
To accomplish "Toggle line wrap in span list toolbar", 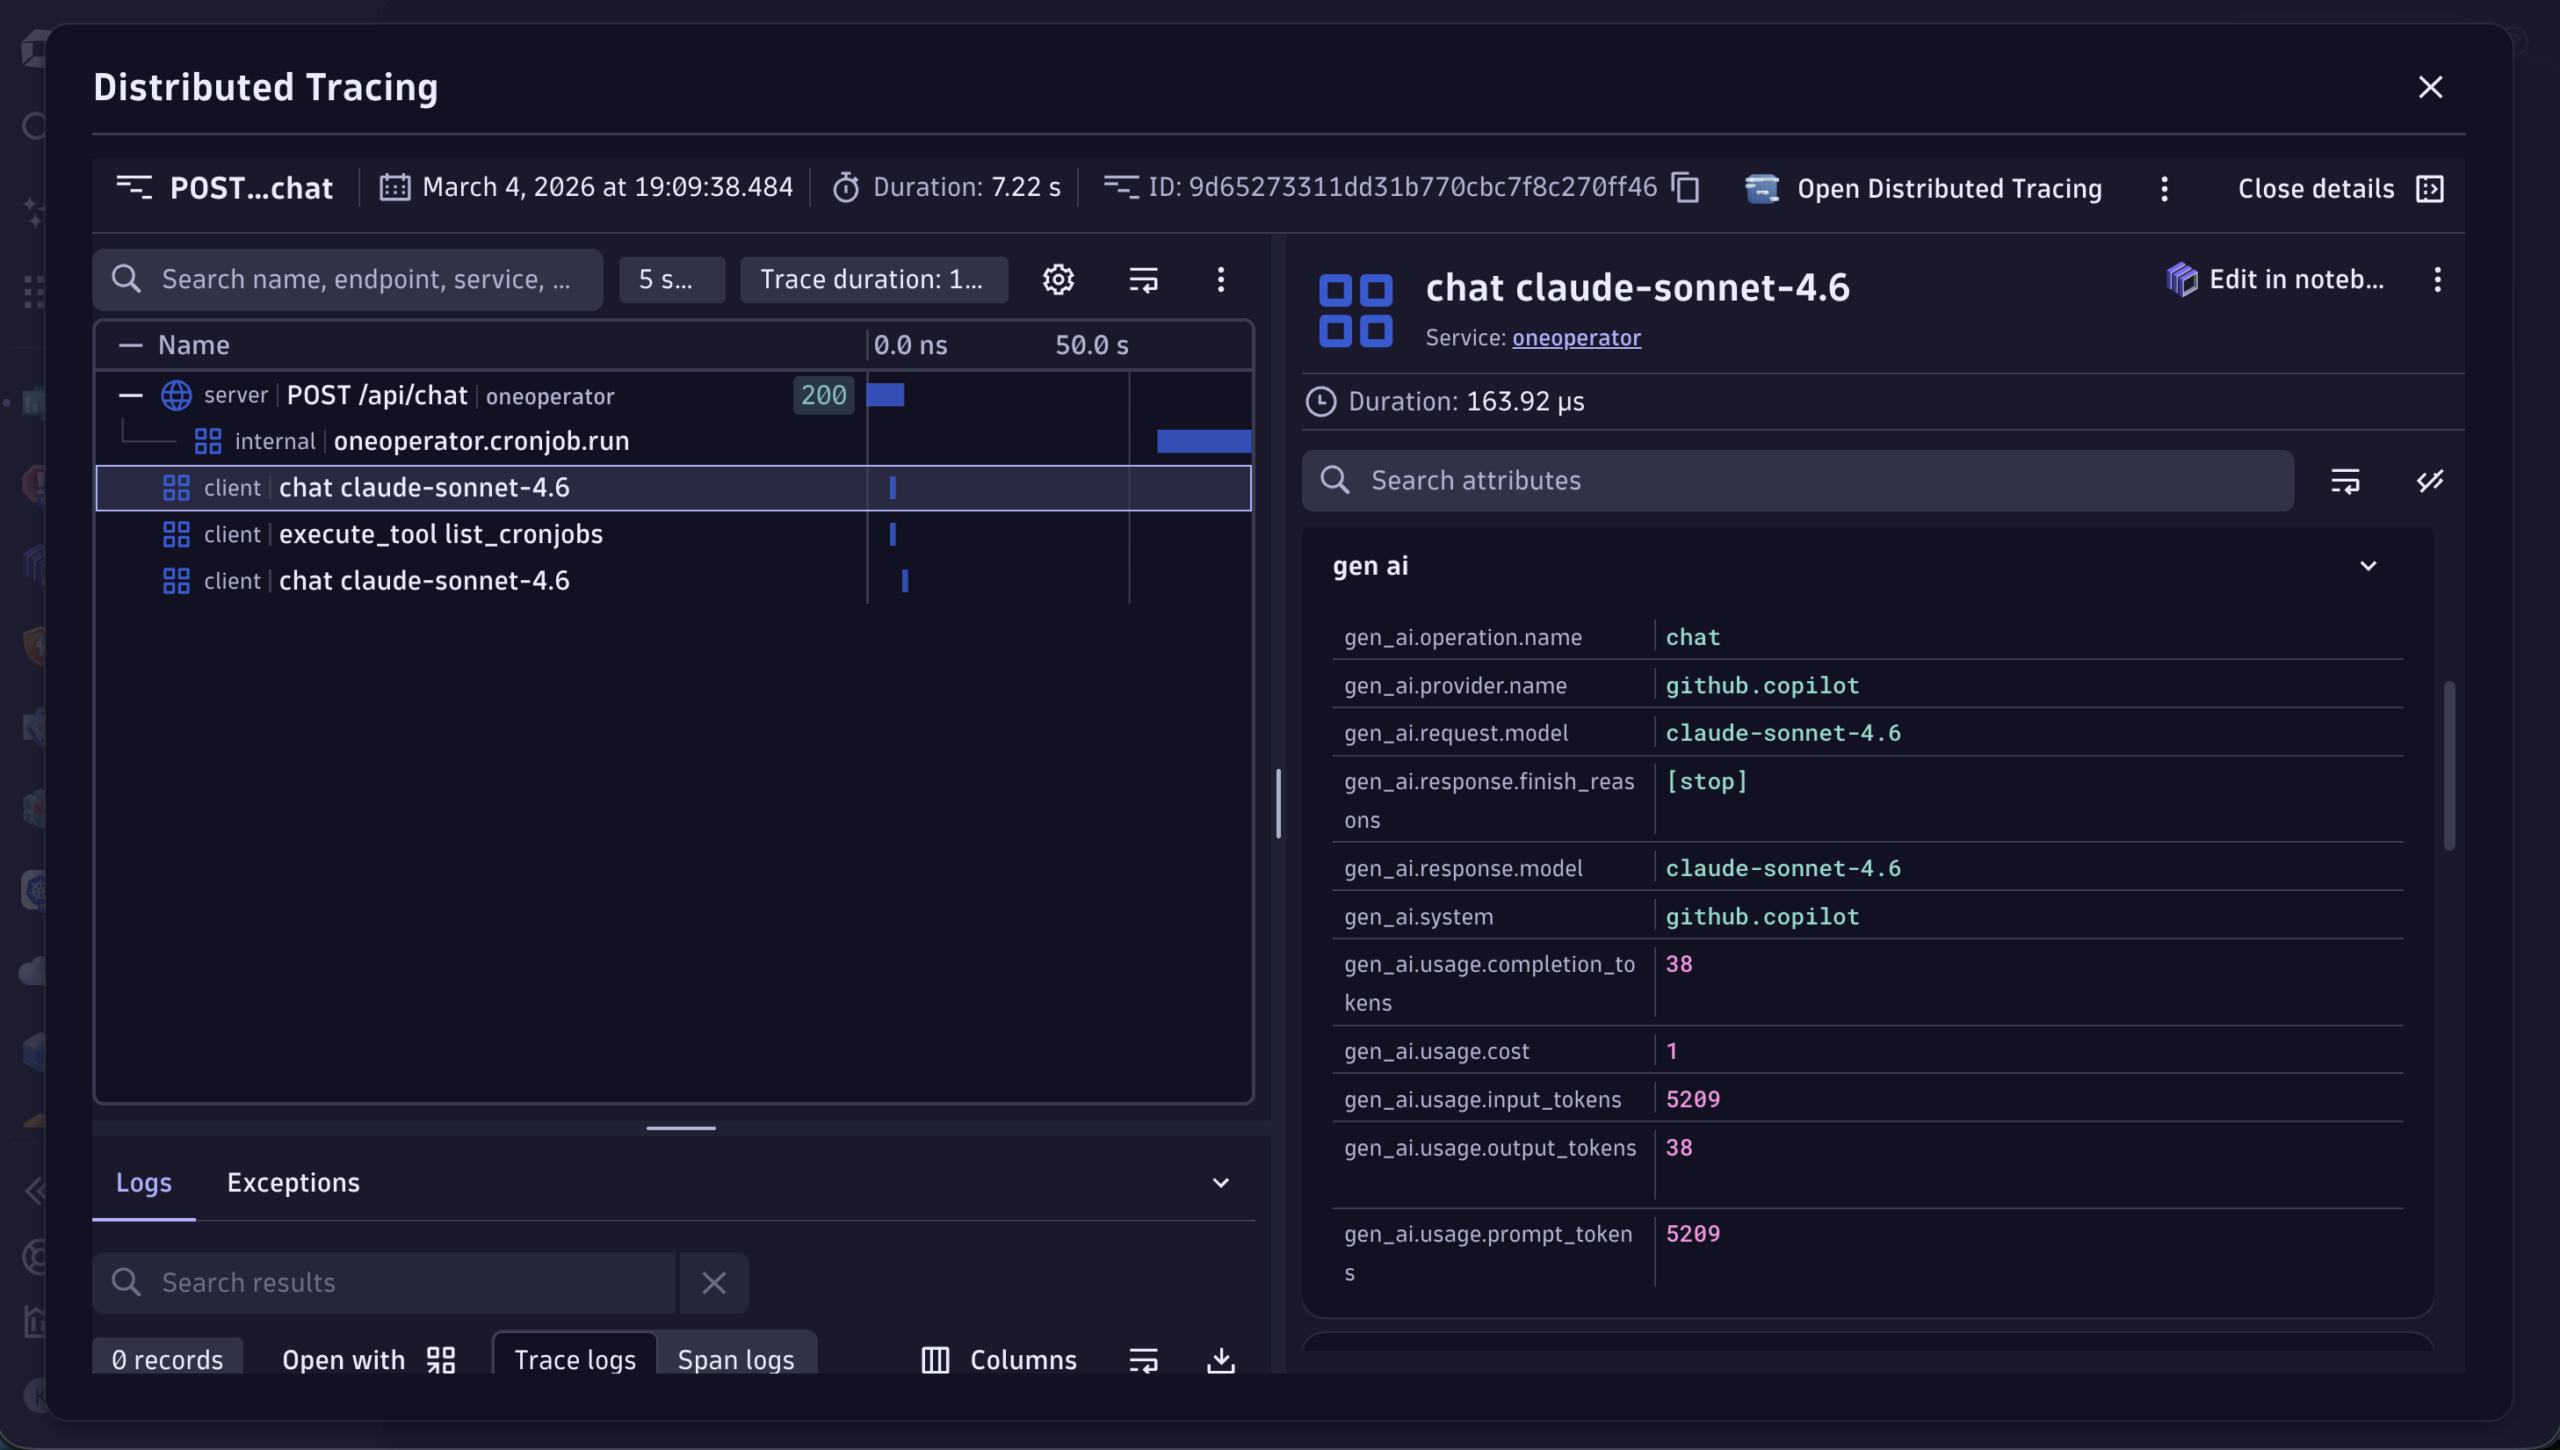I will coord(1143,279).
